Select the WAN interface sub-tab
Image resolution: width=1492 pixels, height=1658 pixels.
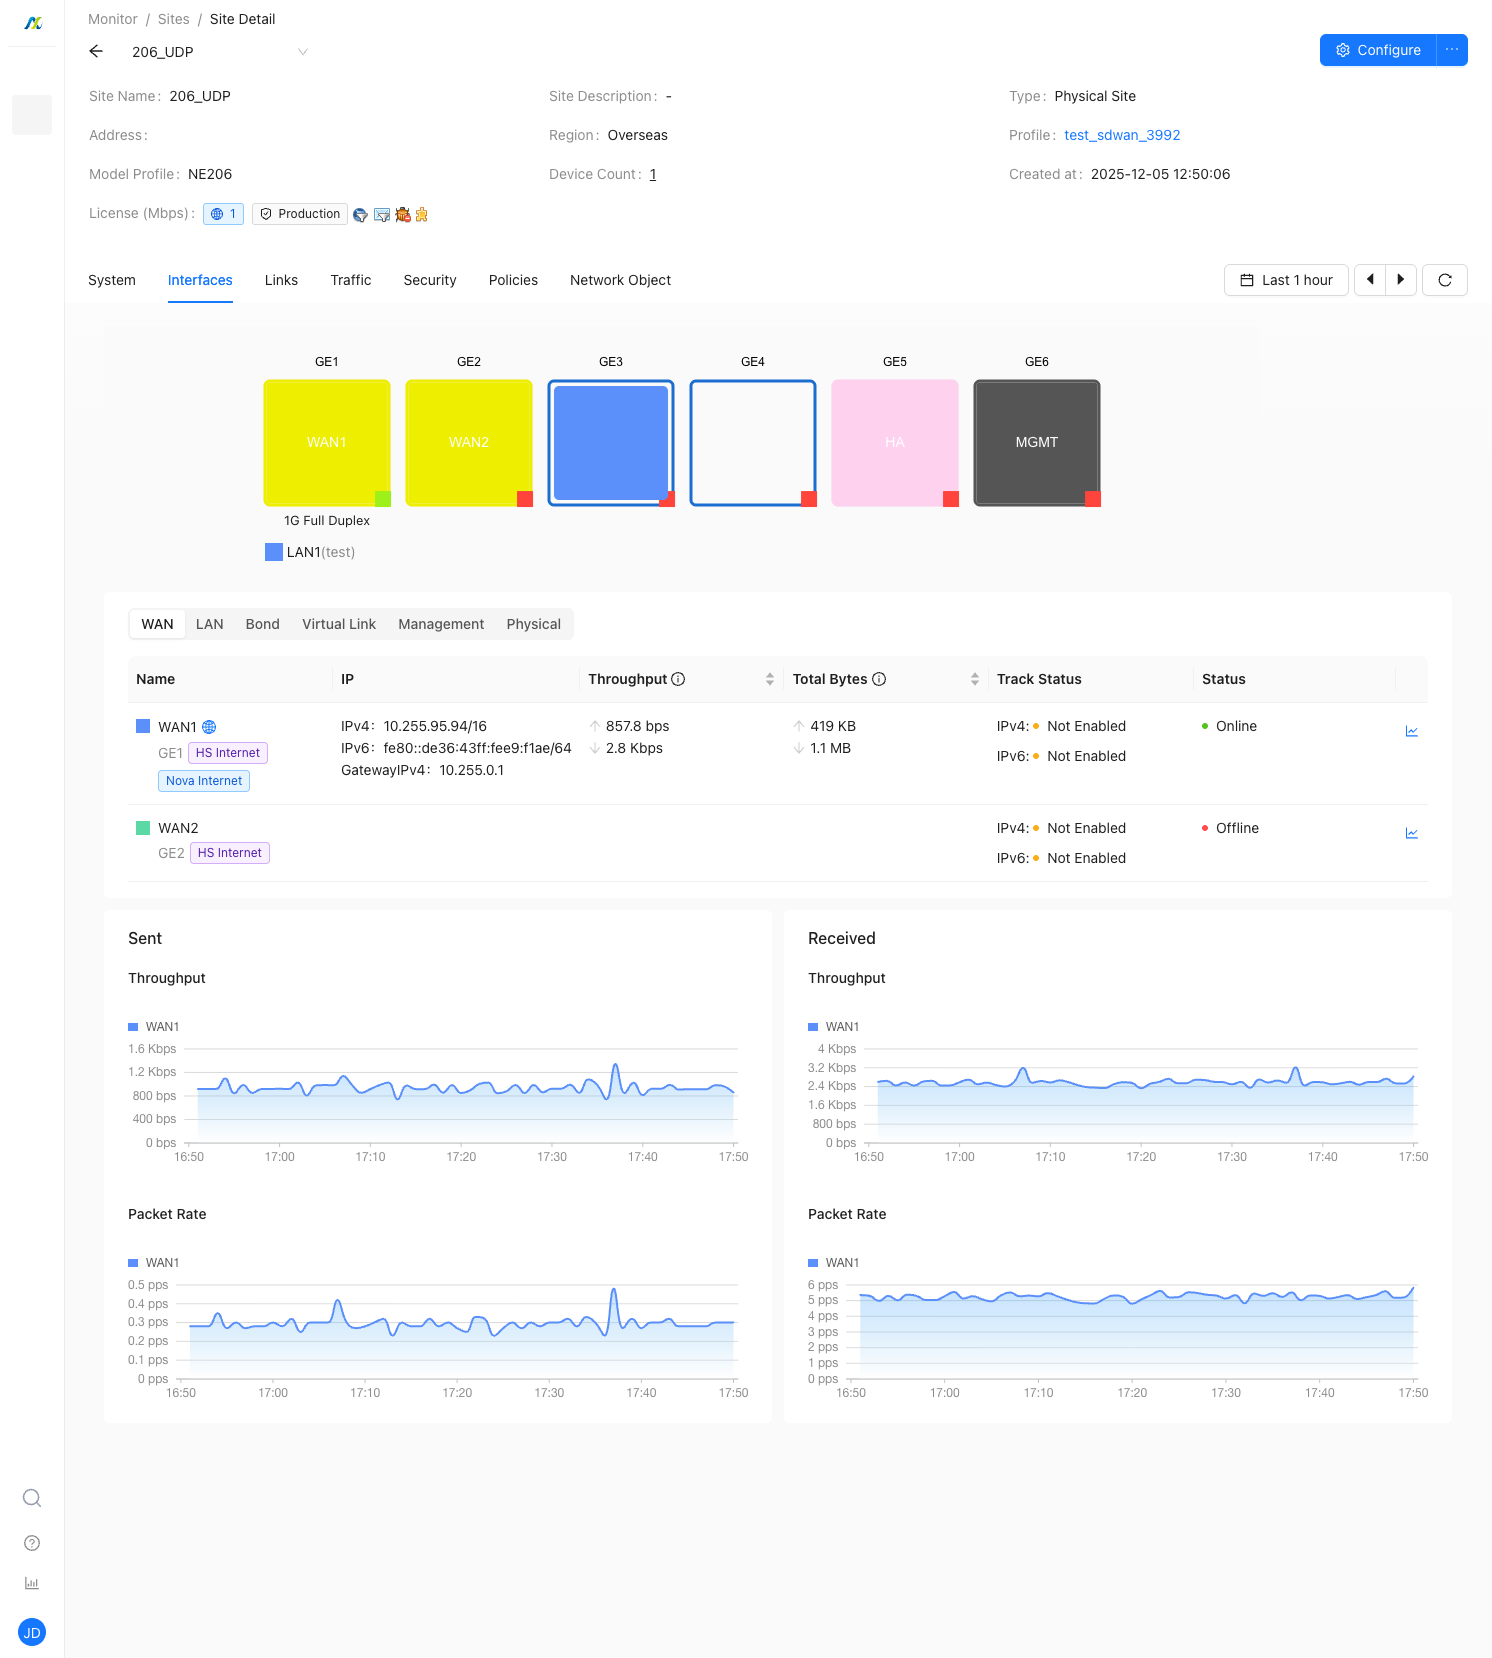point(157,624)
